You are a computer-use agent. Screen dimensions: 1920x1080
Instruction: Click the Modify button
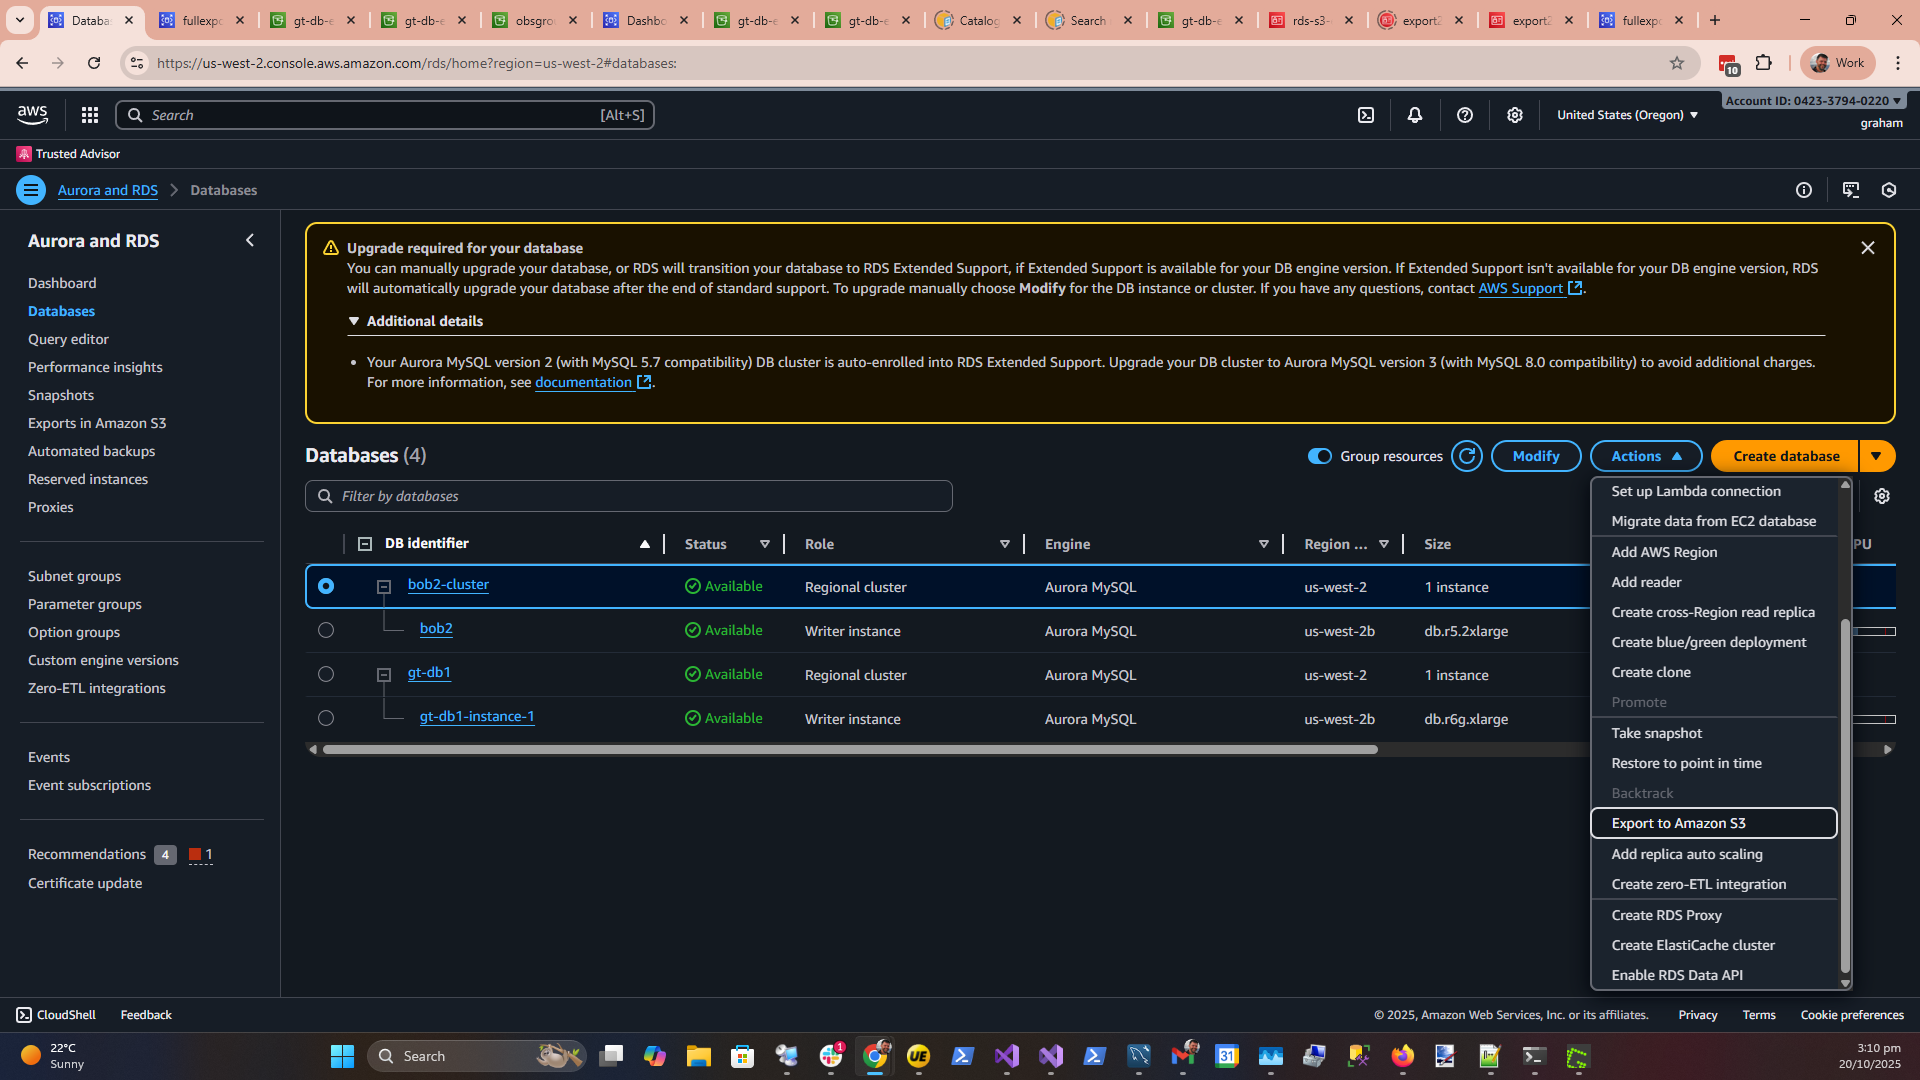pos(1535,456)
